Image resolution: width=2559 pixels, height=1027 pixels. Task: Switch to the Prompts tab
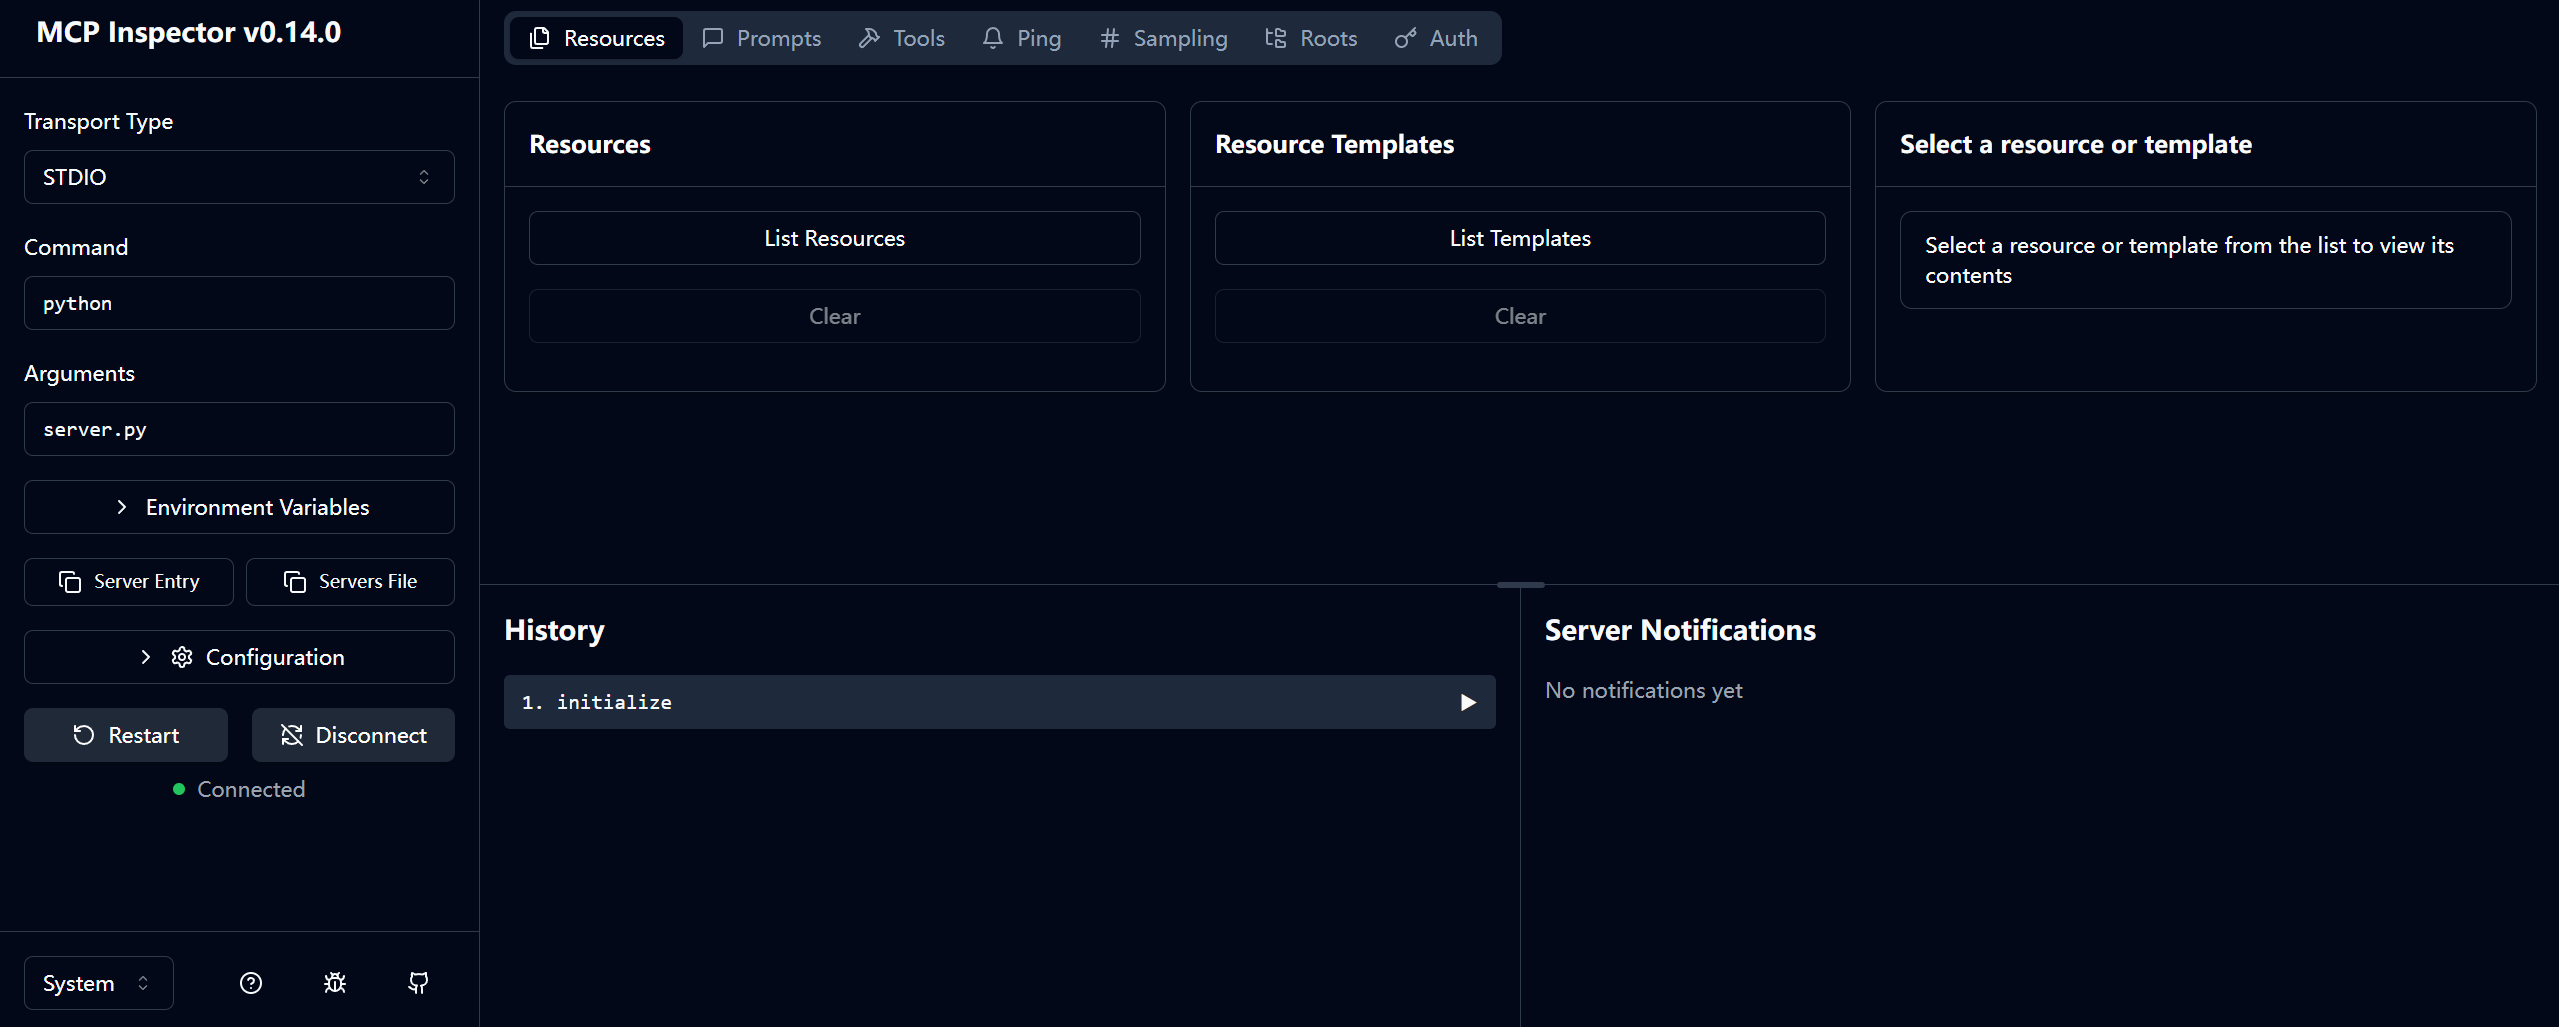pyautogui.click(x=762, y=38)
